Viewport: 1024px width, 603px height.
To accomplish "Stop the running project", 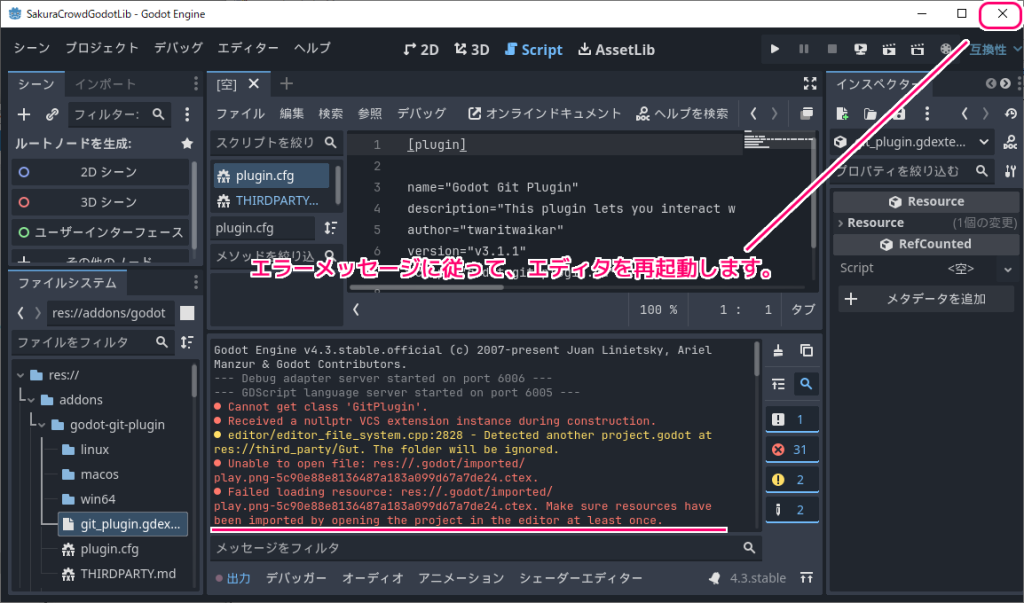I will (832, 47).
